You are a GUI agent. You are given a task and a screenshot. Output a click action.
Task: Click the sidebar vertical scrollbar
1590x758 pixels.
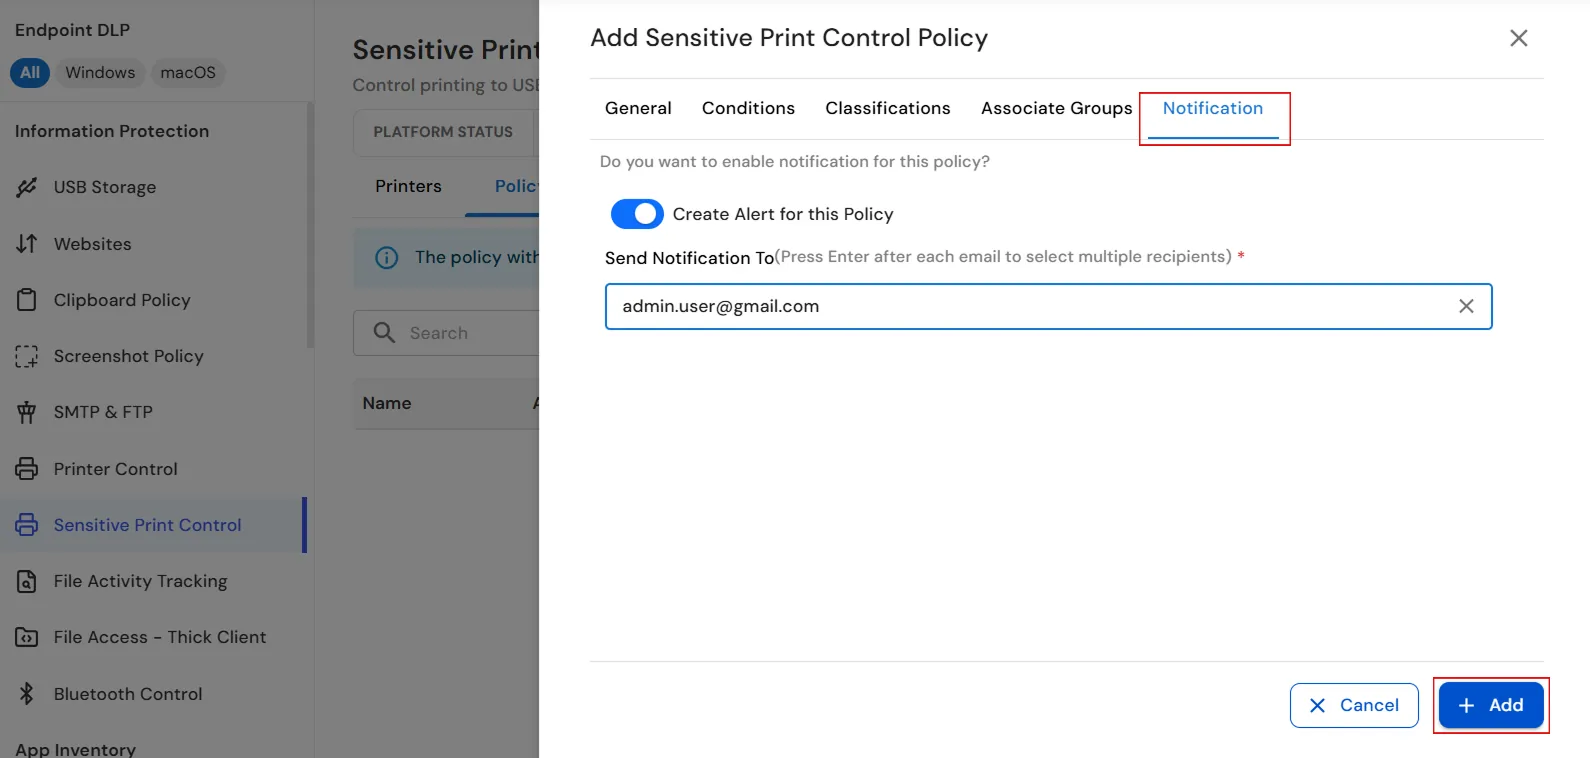coord(310,225)
